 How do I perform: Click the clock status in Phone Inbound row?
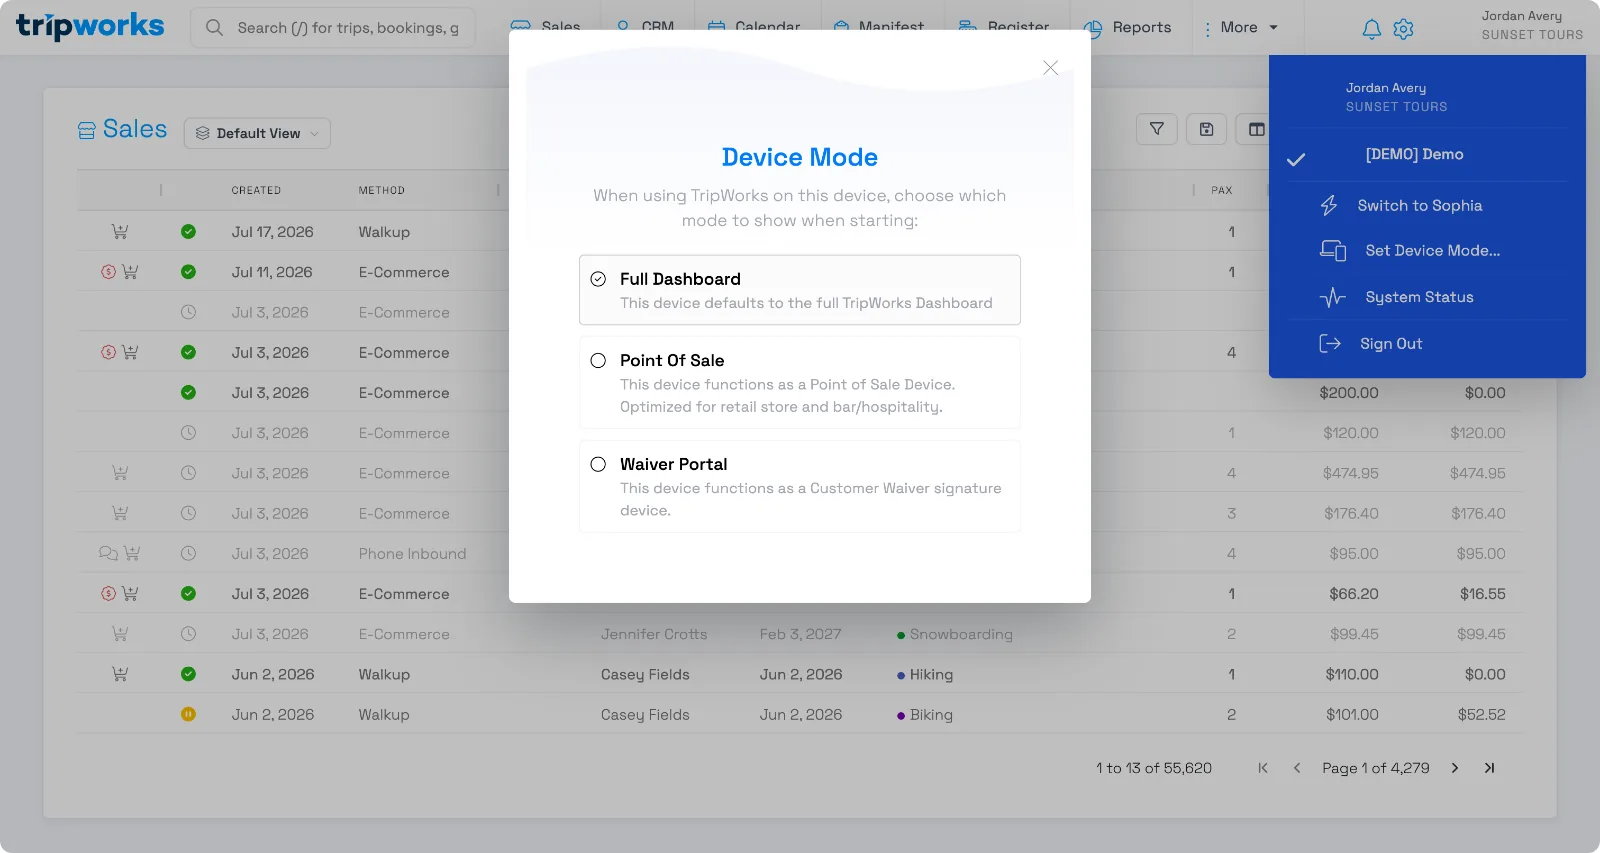point(188,553)
